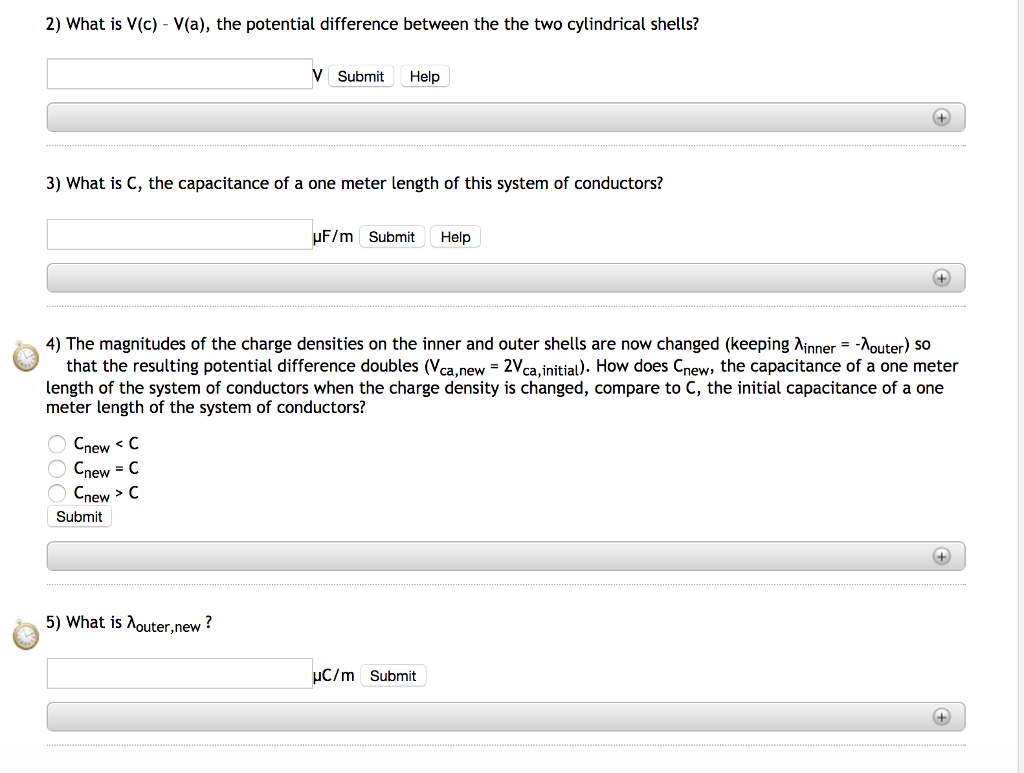Open Help for the capacitance question
The image size is (1024, 773).
point(455,237)
